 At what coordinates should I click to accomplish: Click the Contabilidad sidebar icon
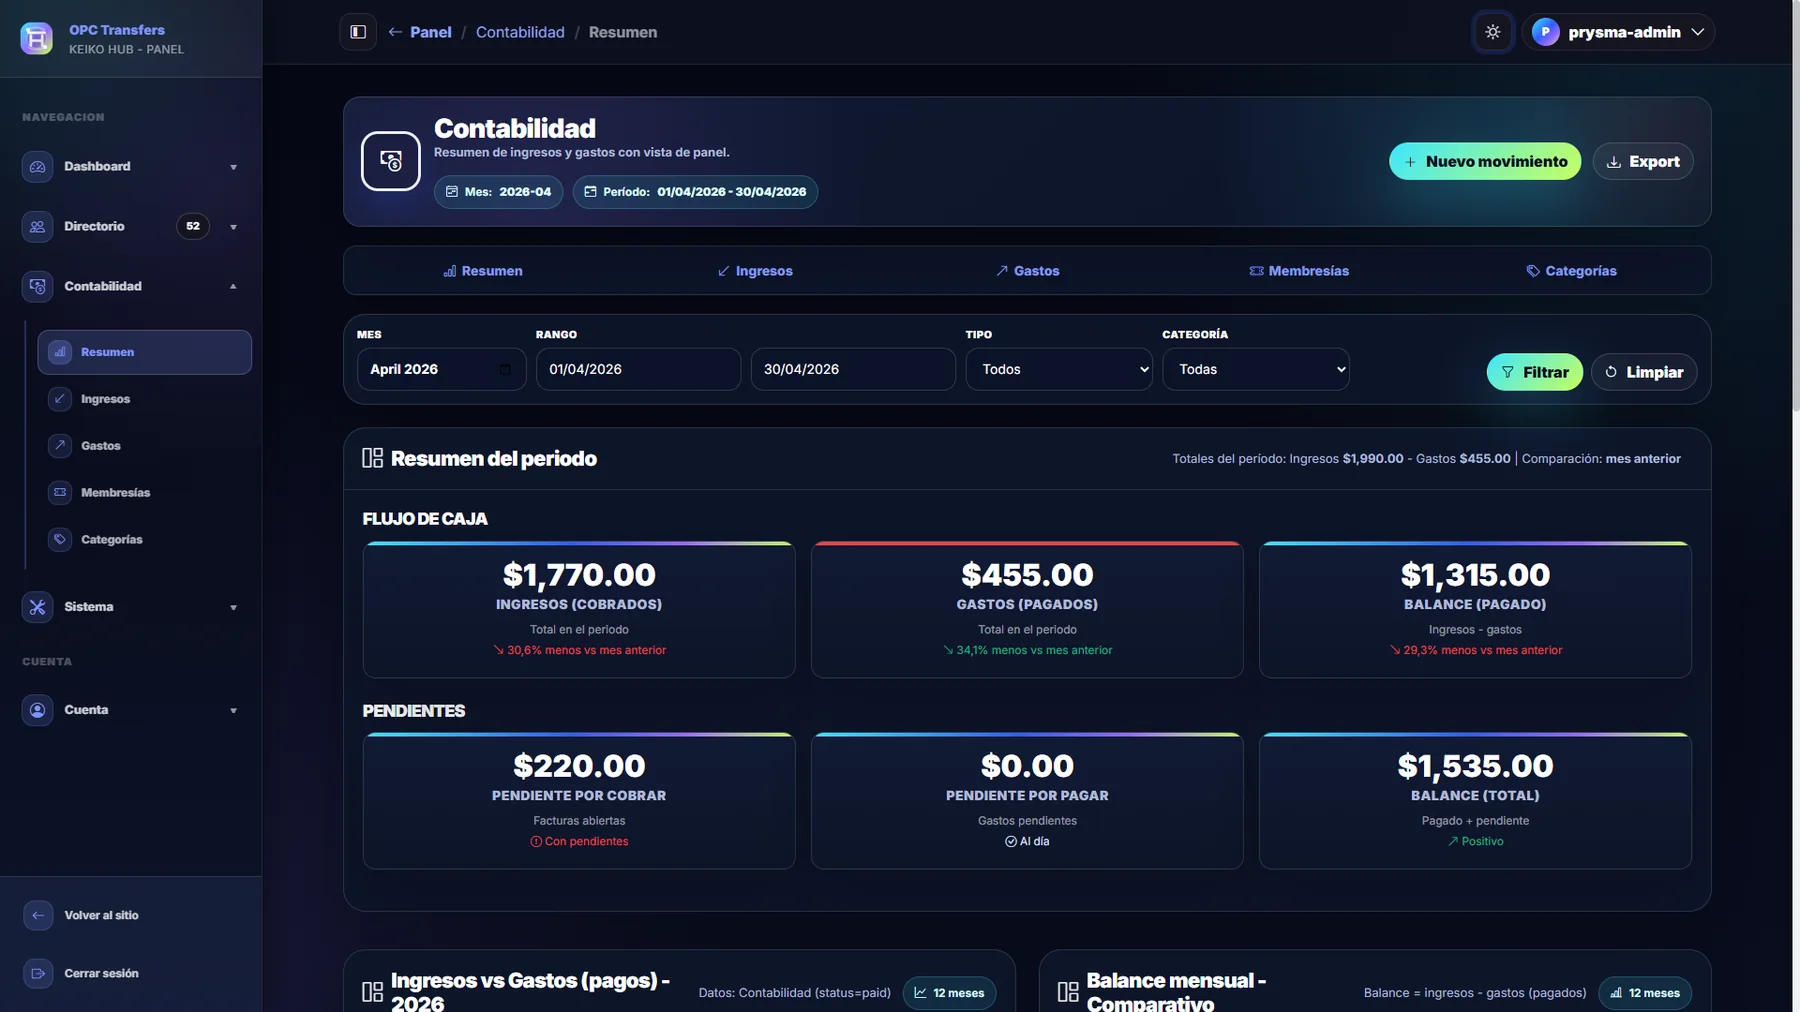click(37, 286)
